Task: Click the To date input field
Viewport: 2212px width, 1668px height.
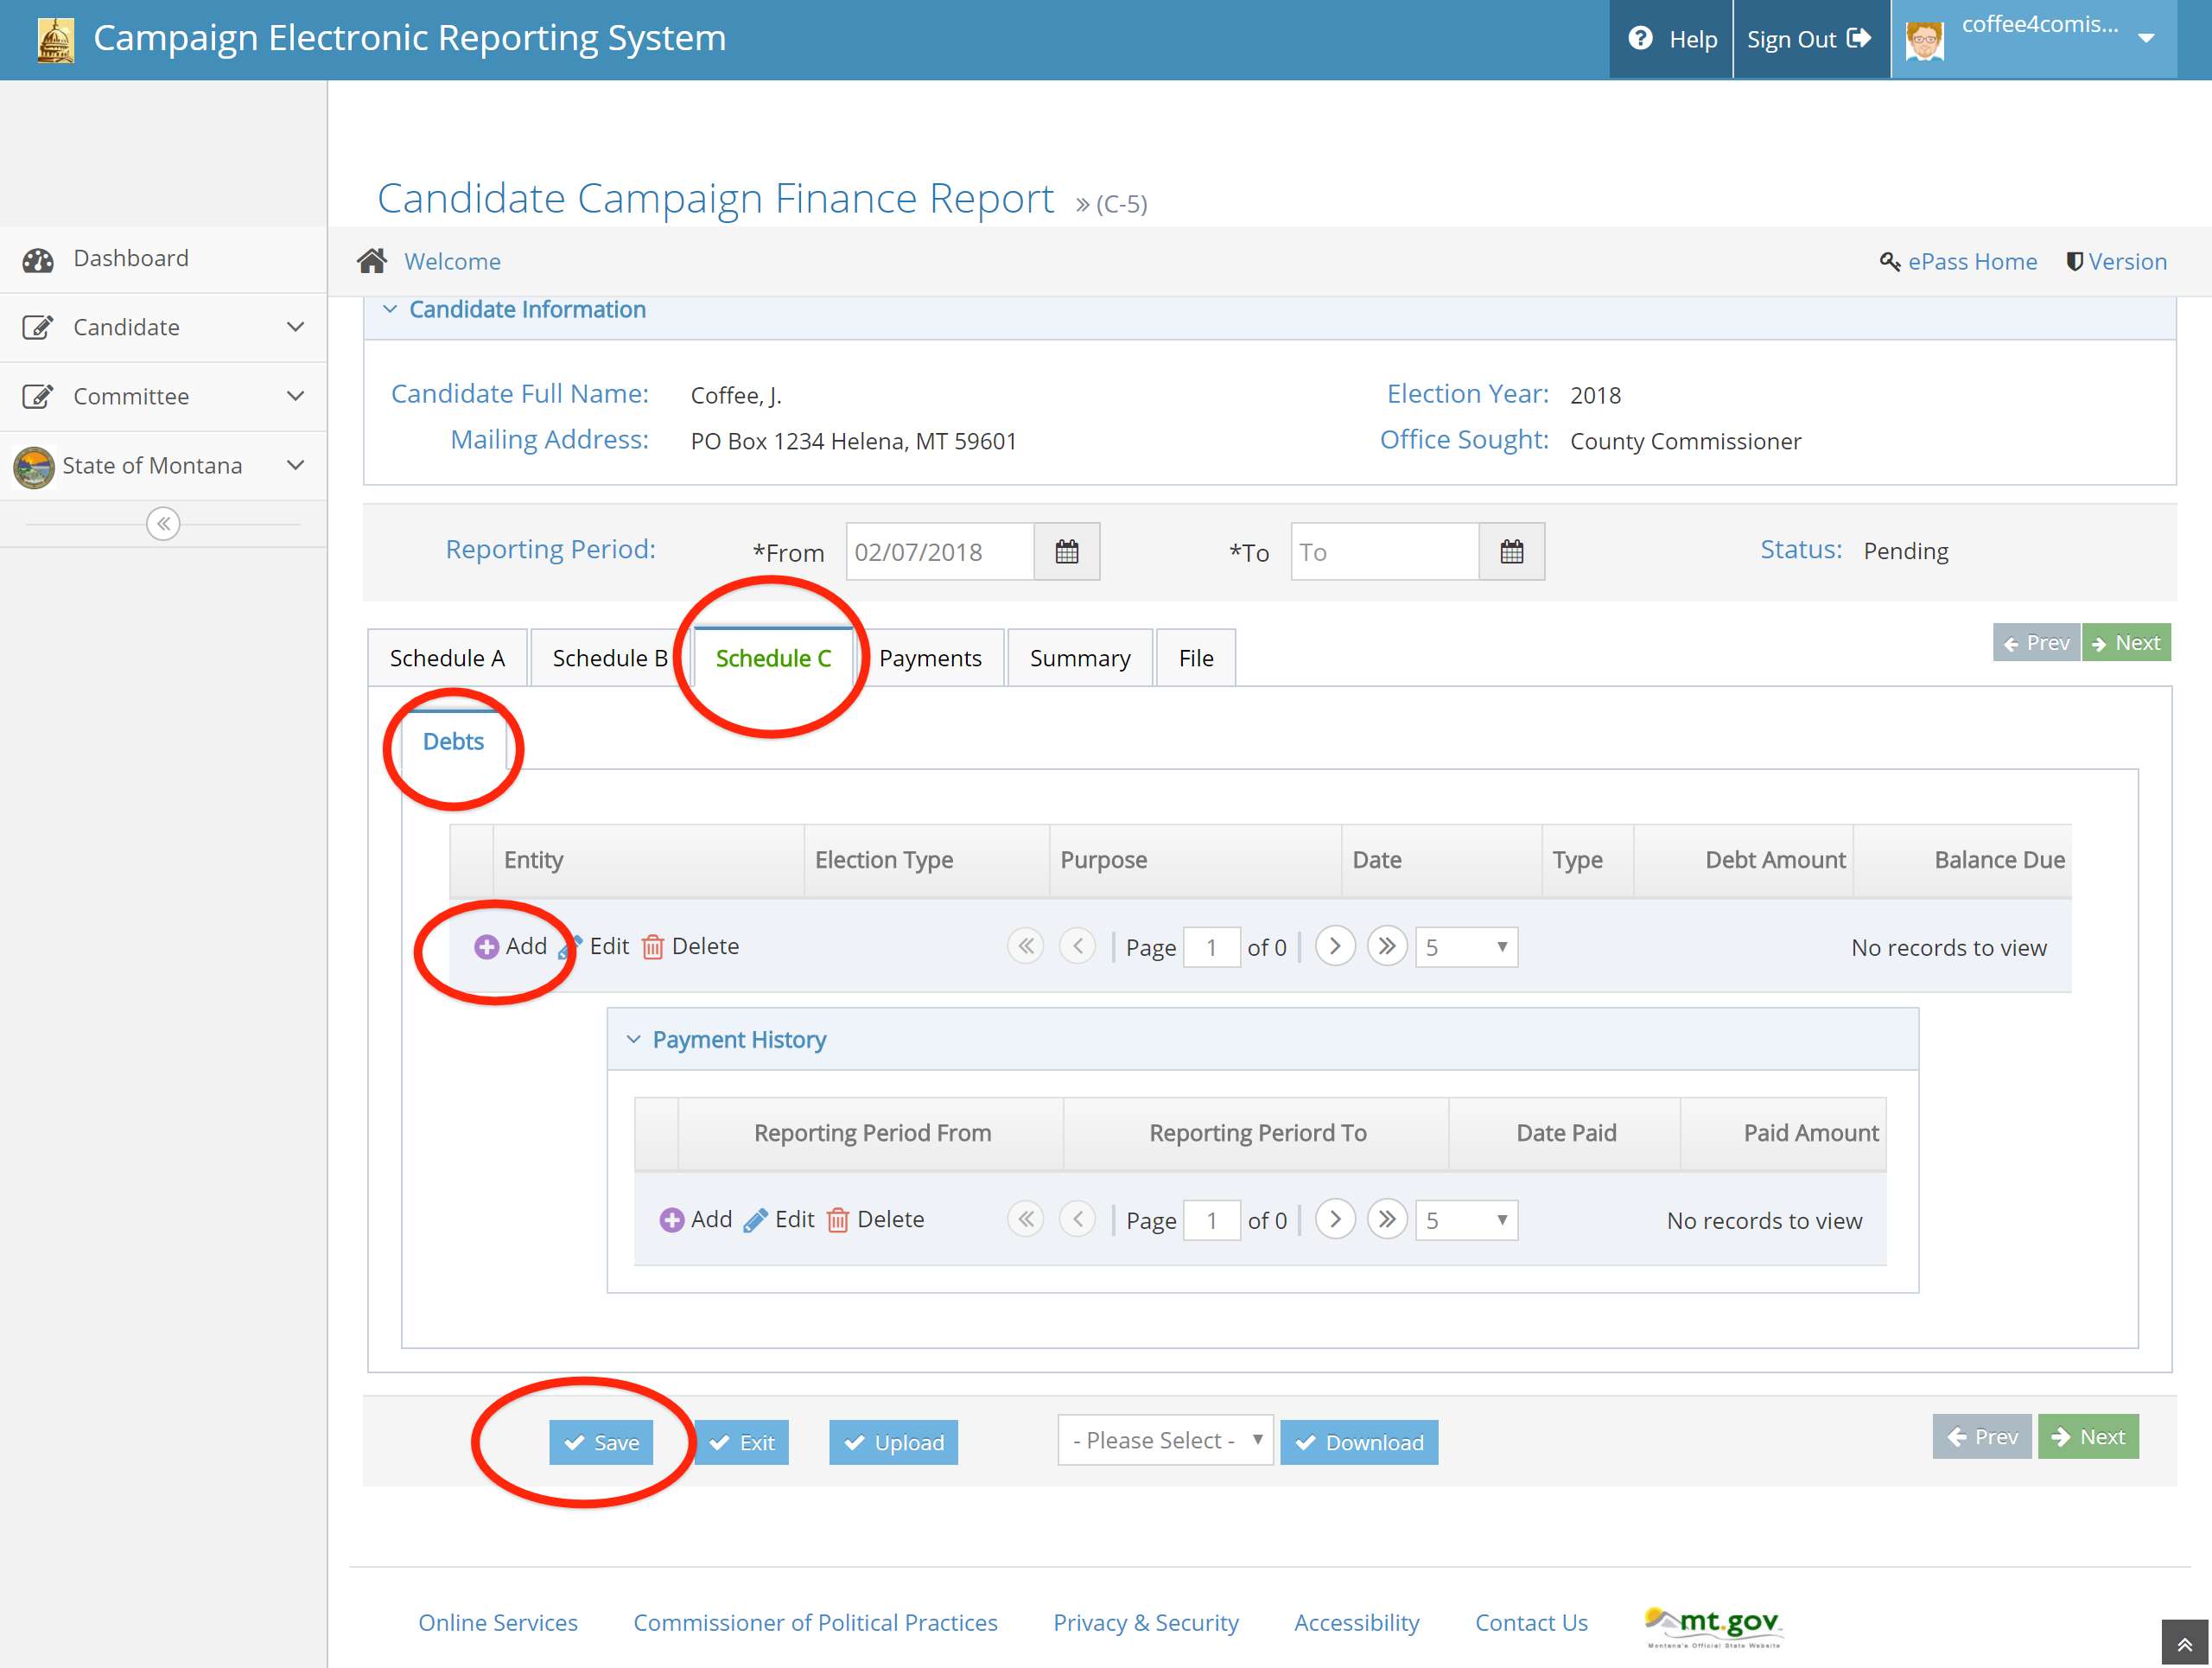Action: coord(1384,552)
